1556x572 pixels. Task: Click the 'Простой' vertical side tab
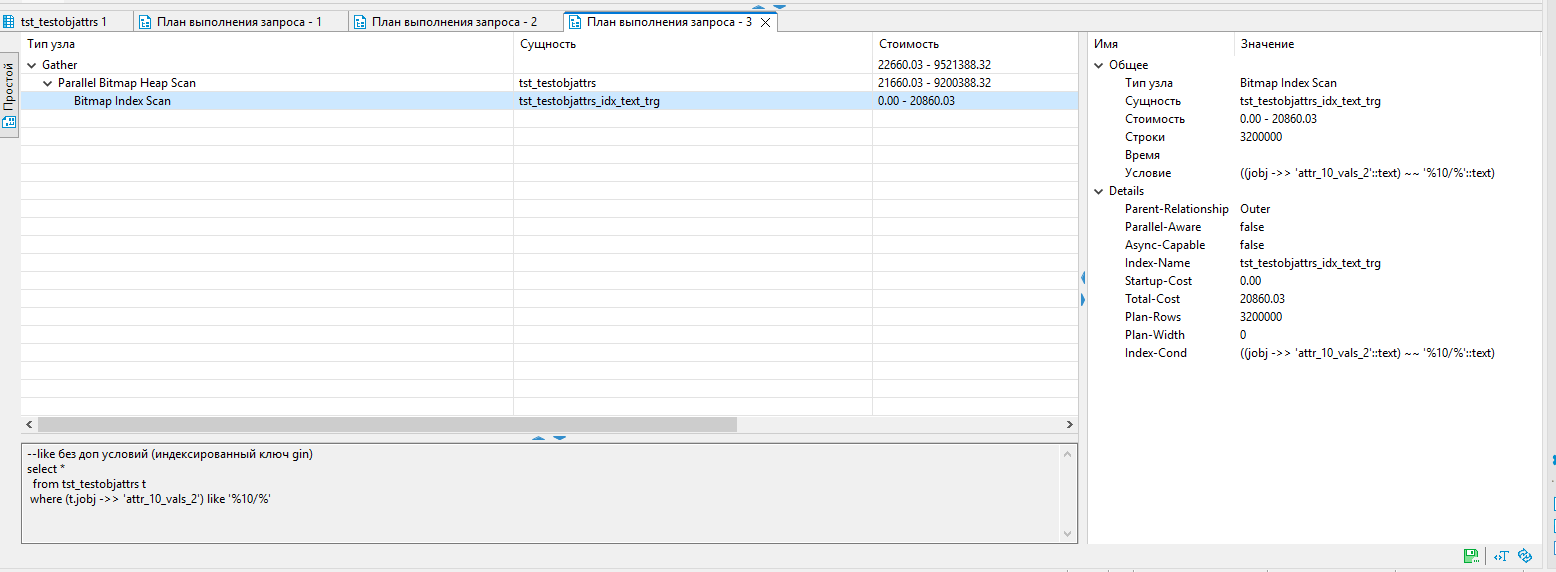tap(9, 85)
